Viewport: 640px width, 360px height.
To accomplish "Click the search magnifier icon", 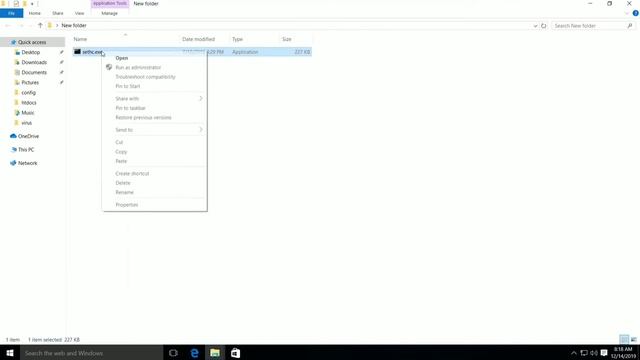I will pos(630,26).
